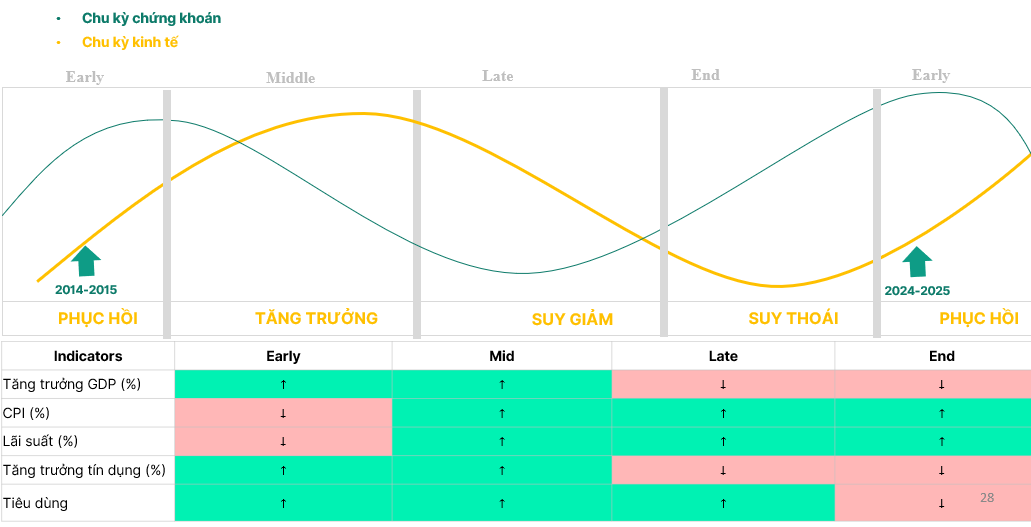The height and width of the screenshot is (527, 1031).
Task: Click the CPI down arrow in the Early column
Action: 283,413
